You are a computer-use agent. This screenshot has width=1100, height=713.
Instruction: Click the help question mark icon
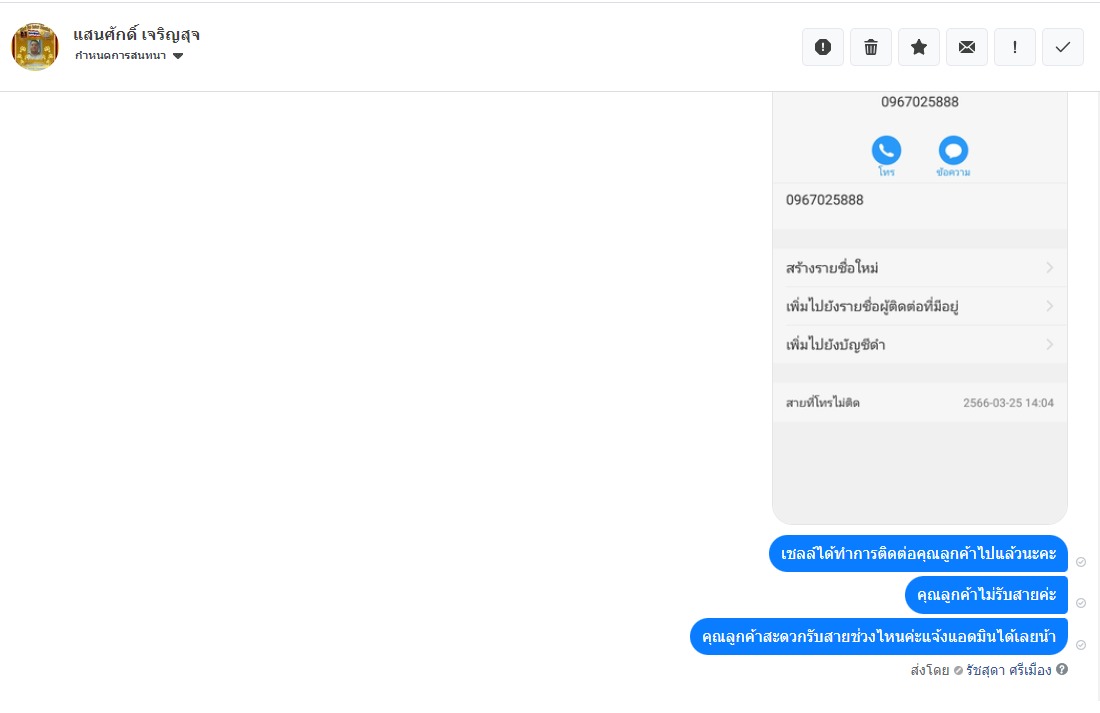coord(1062,669)
